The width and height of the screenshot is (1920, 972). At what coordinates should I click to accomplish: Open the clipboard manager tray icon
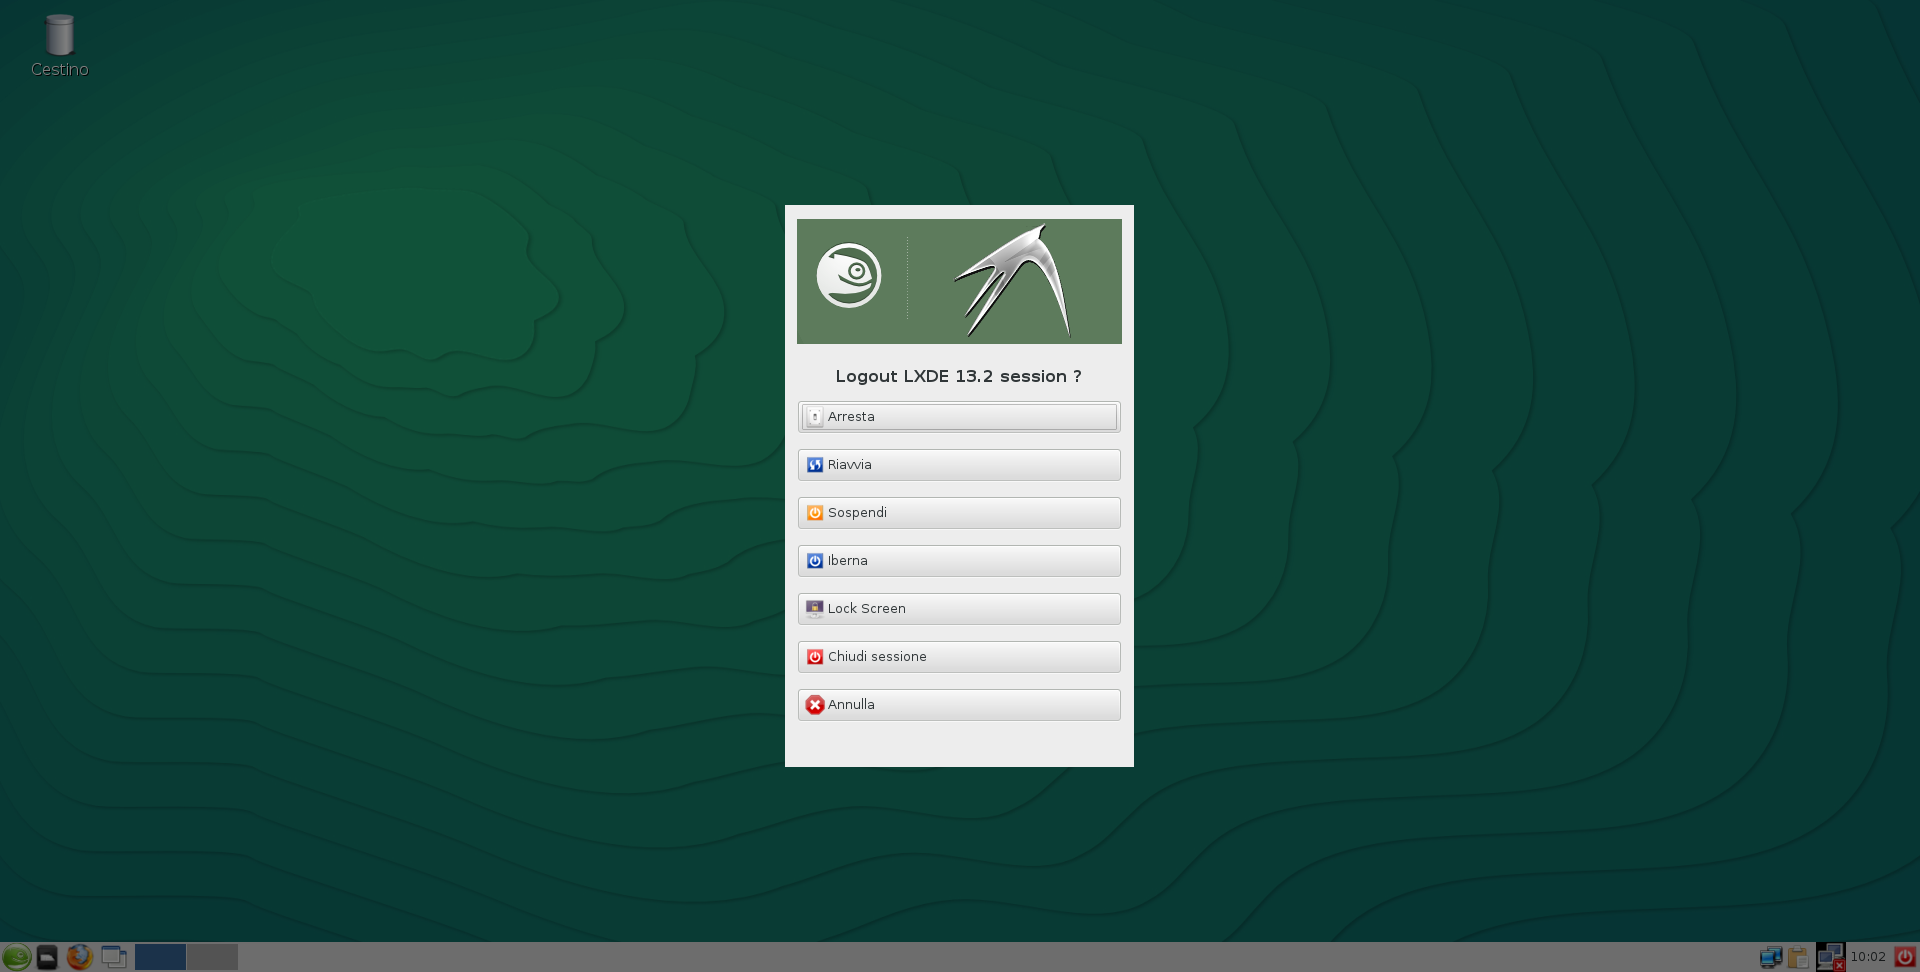(1798, 957)
